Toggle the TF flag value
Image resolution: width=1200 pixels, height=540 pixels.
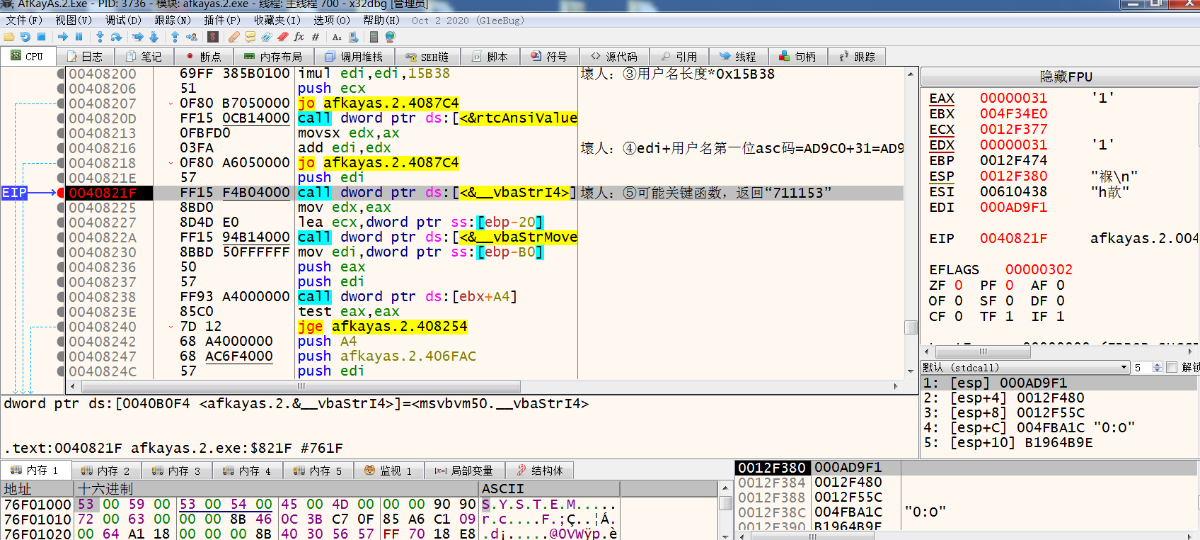point(1008,316)
